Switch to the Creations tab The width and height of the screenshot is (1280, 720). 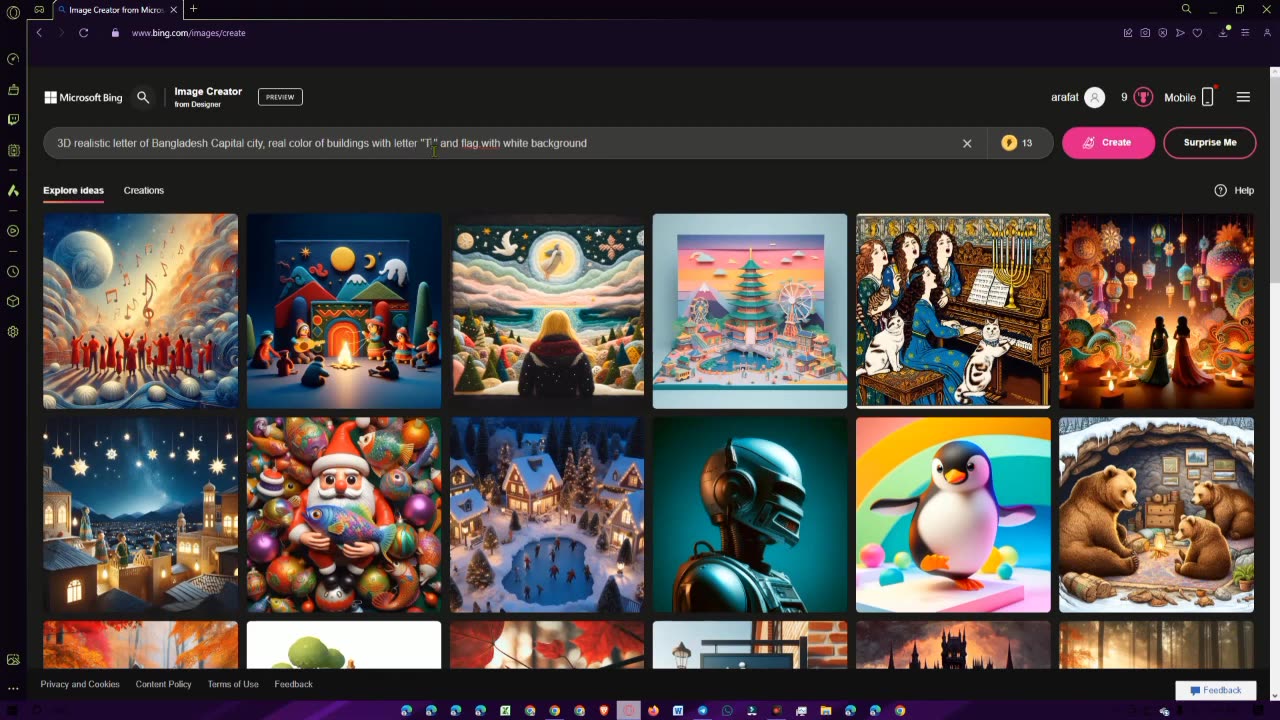pyautogui.click(x=144, y=190)
